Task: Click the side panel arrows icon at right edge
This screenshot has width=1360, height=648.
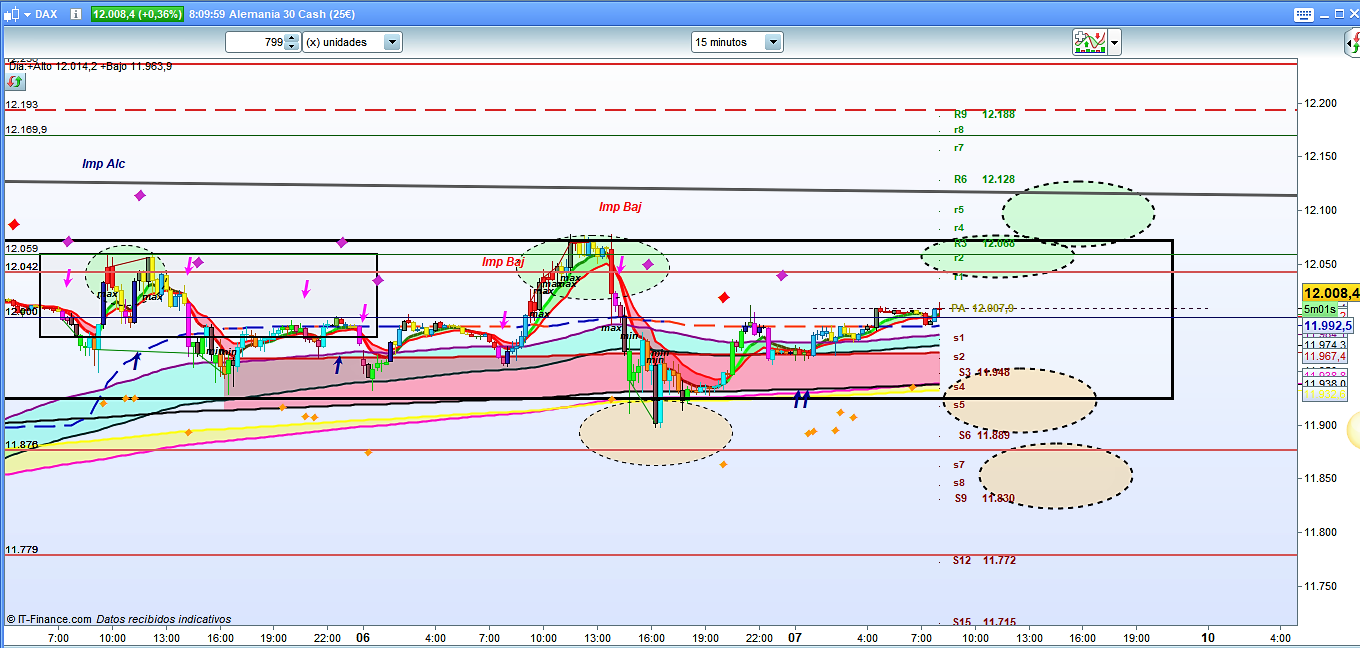Action: (1351, 42)
